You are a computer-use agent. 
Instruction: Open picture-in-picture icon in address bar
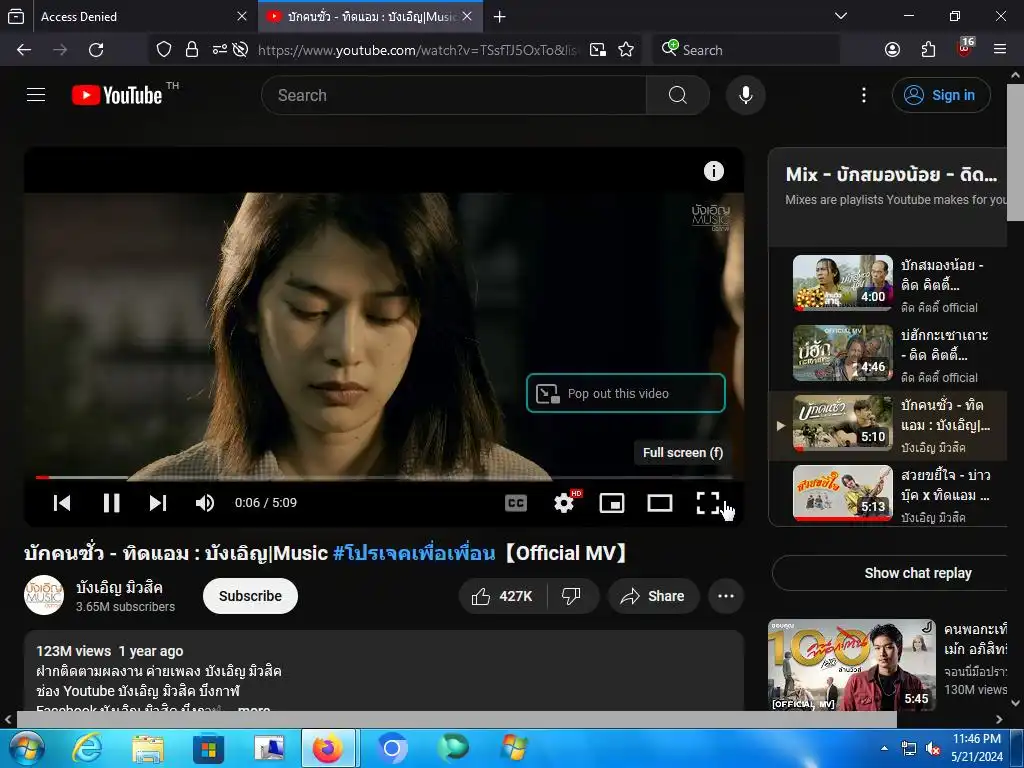point(598,50)
